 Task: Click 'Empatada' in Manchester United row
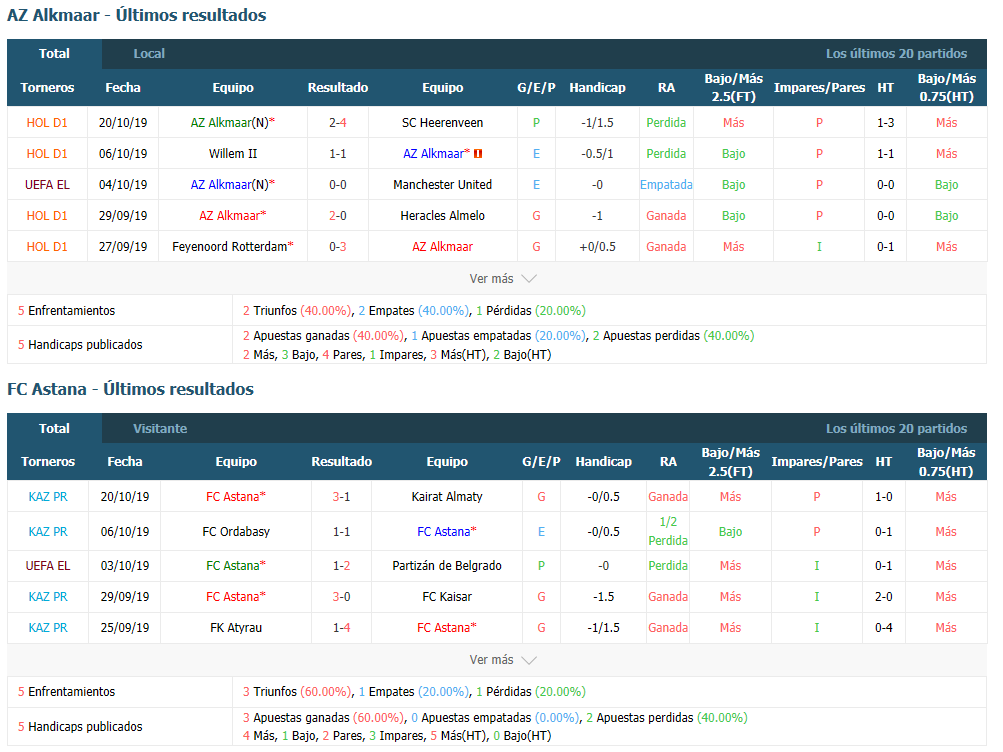click(666, 185)
